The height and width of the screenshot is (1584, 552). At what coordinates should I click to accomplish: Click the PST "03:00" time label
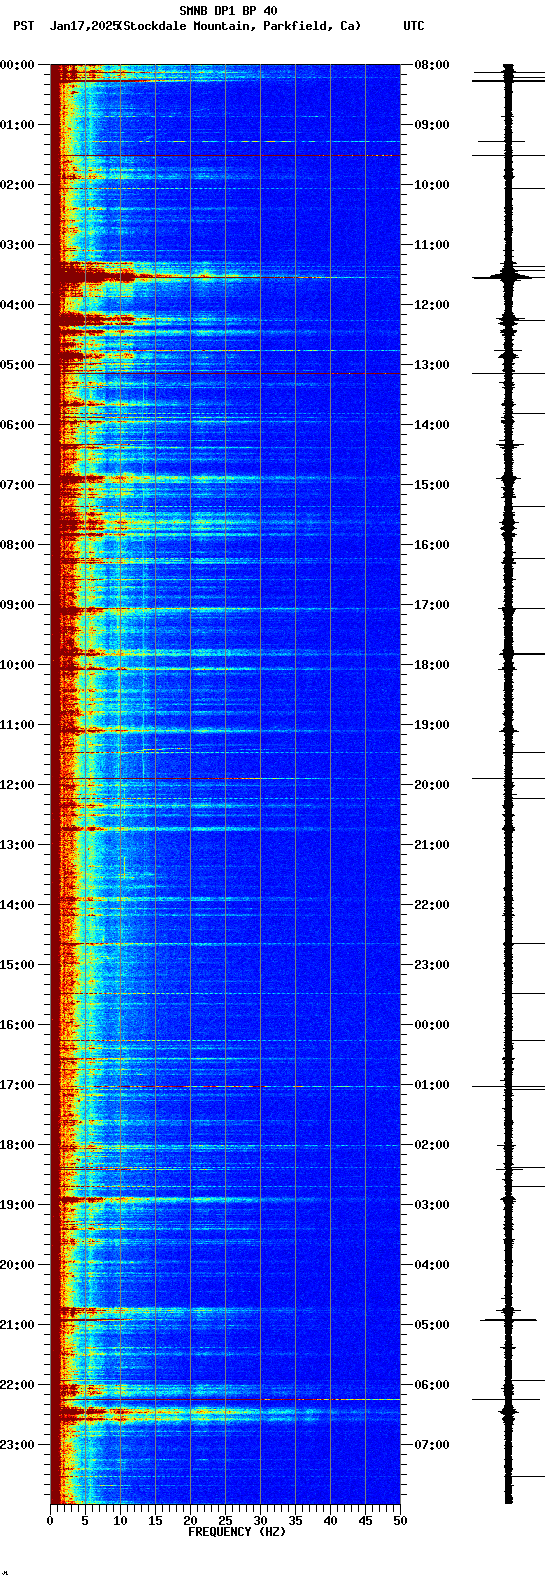17,245
